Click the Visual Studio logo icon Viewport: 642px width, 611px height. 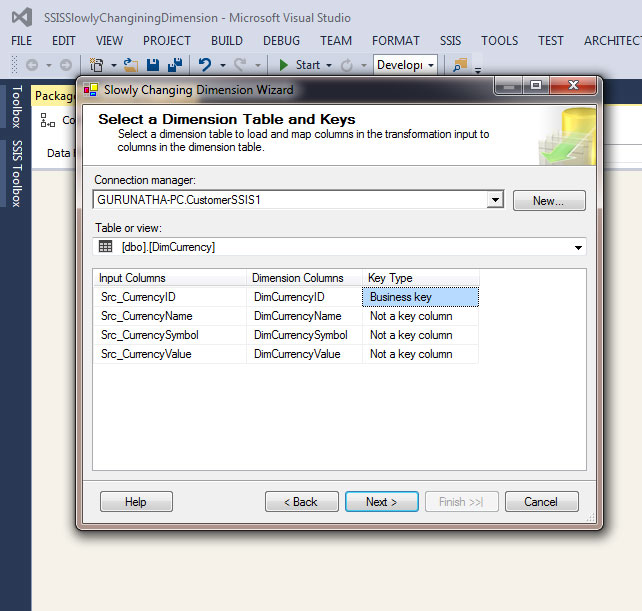coord(22,17)
